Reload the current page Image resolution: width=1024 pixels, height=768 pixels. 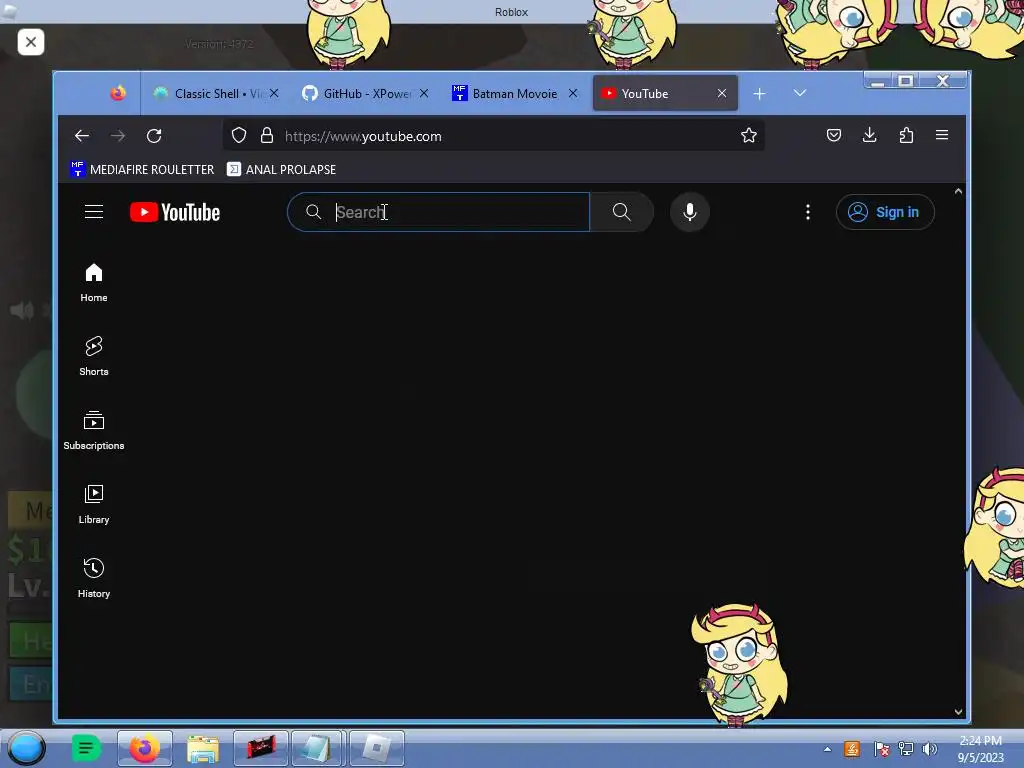tap(154, 136)
